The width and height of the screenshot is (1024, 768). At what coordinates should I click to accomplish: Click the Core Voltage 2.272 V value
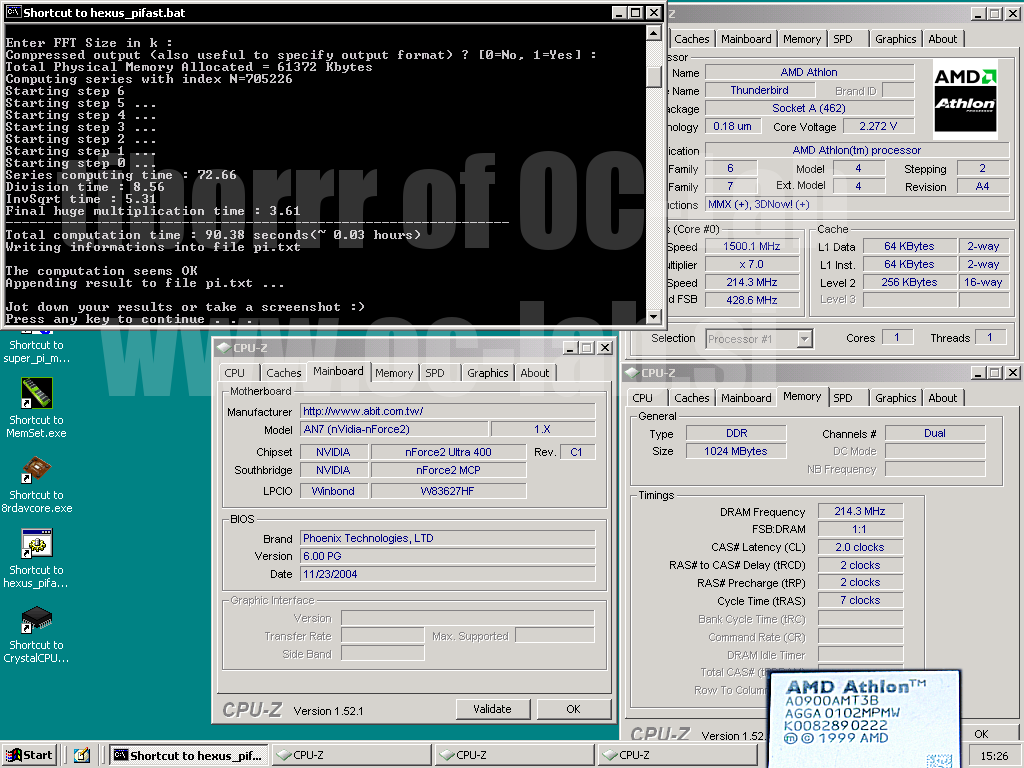click(x=878, y=126)
